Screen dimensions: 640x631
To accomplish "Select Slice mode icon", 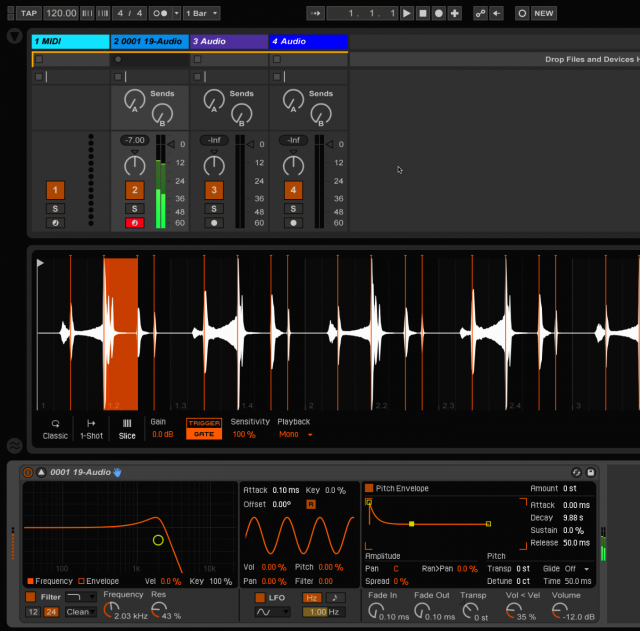I will [127, 423].
